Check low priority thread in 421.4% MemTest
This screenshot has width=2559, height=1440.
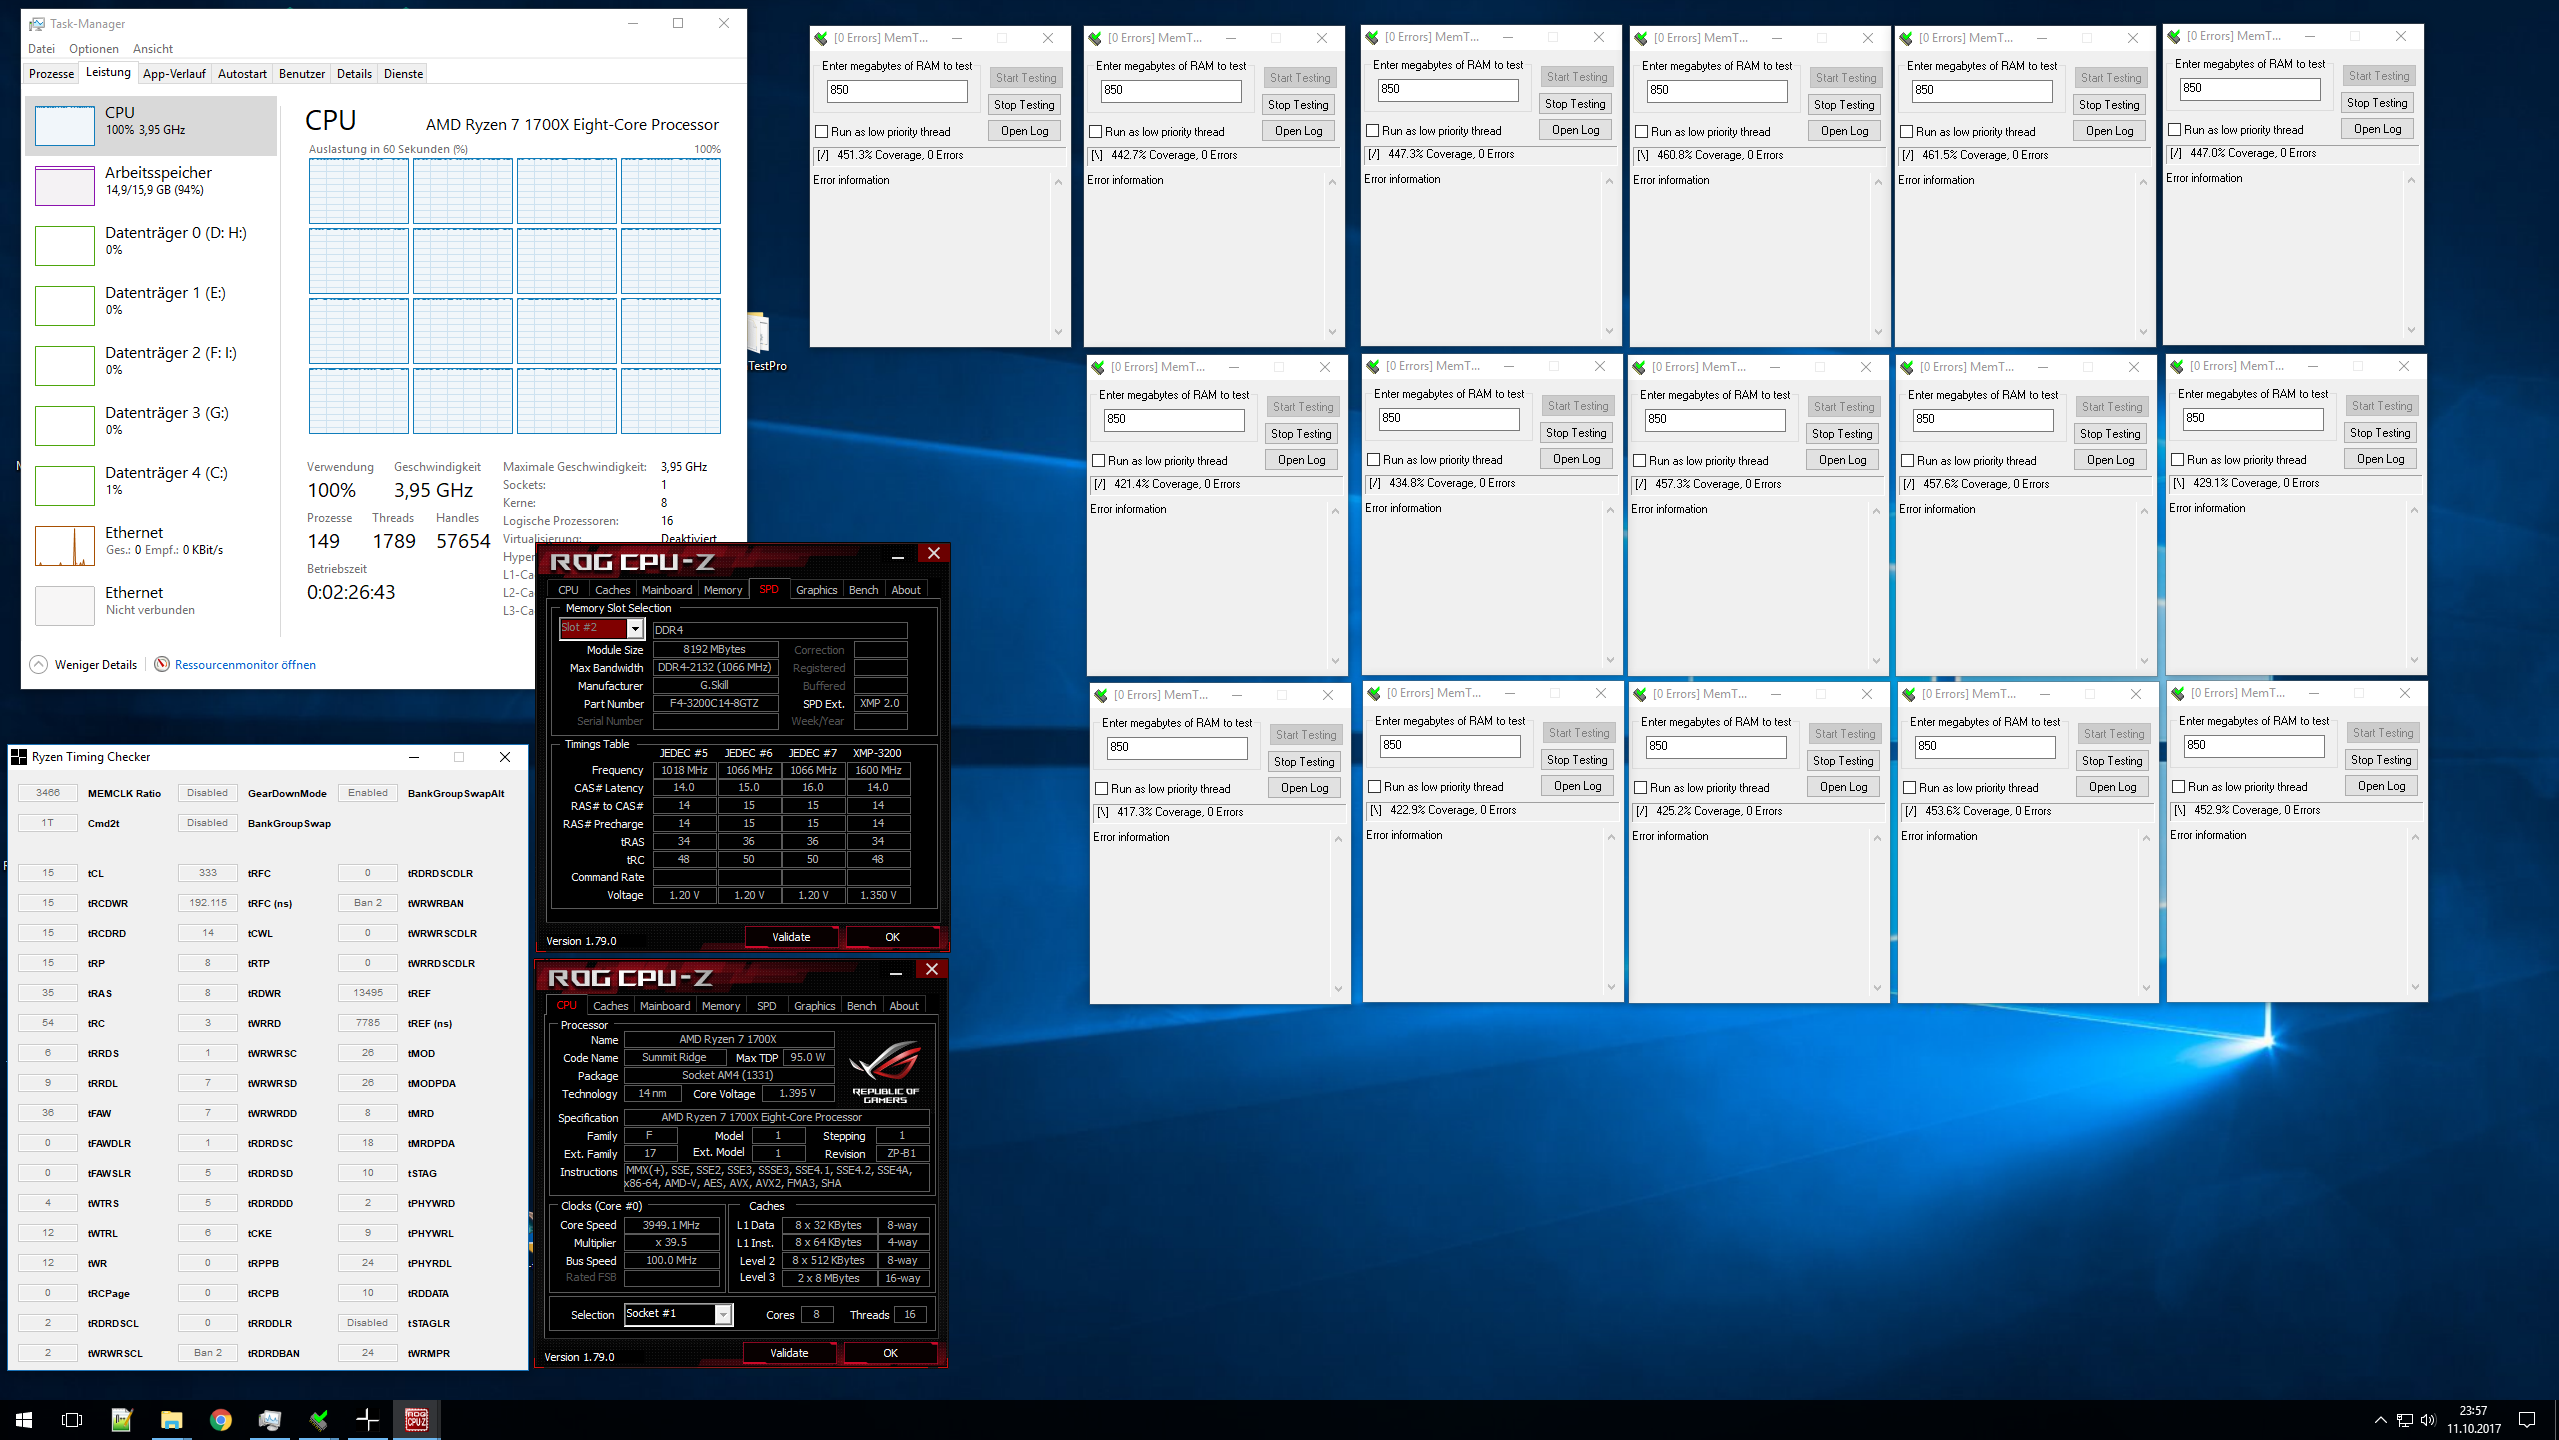pos(1099,461)
